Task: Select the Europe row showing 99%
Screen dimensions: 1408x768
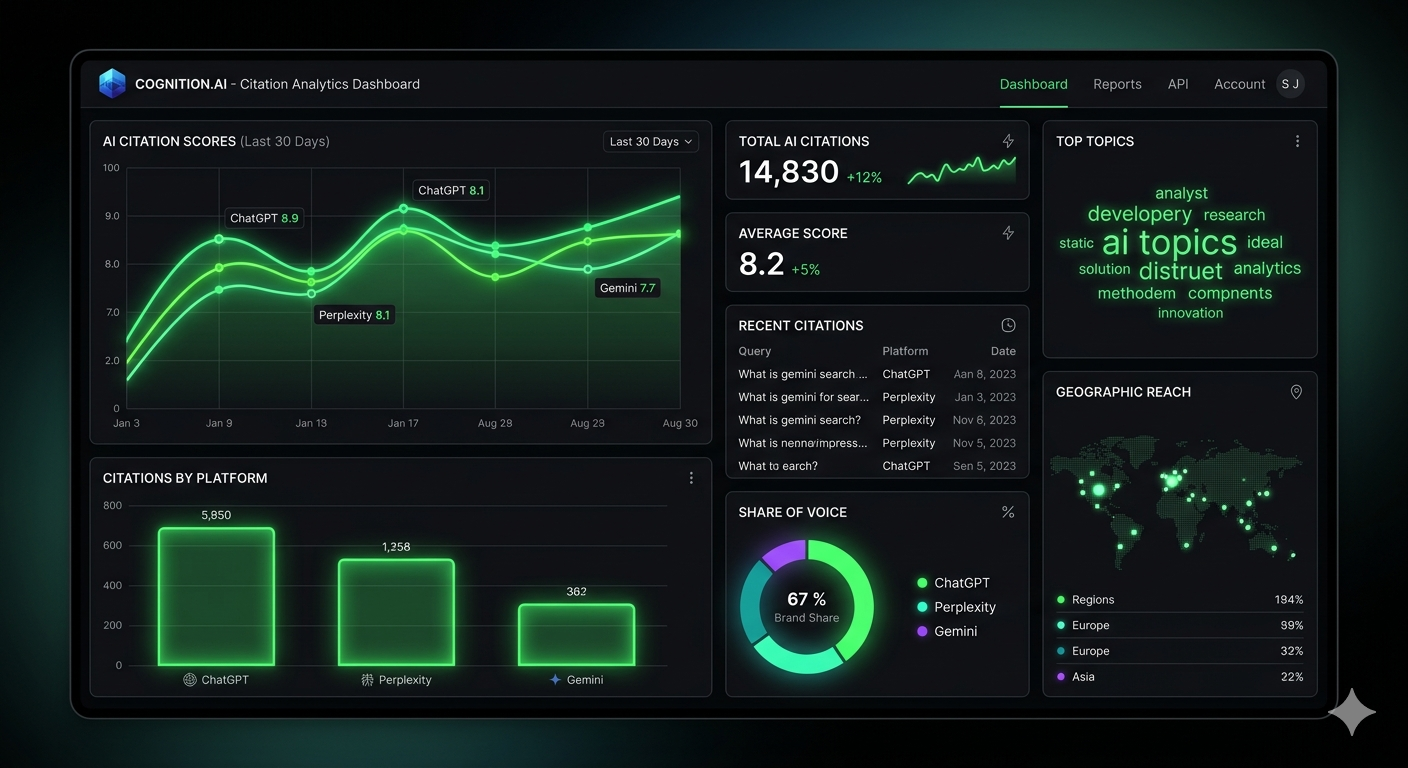Action: pyautogui.click(x=1180, y=625)
